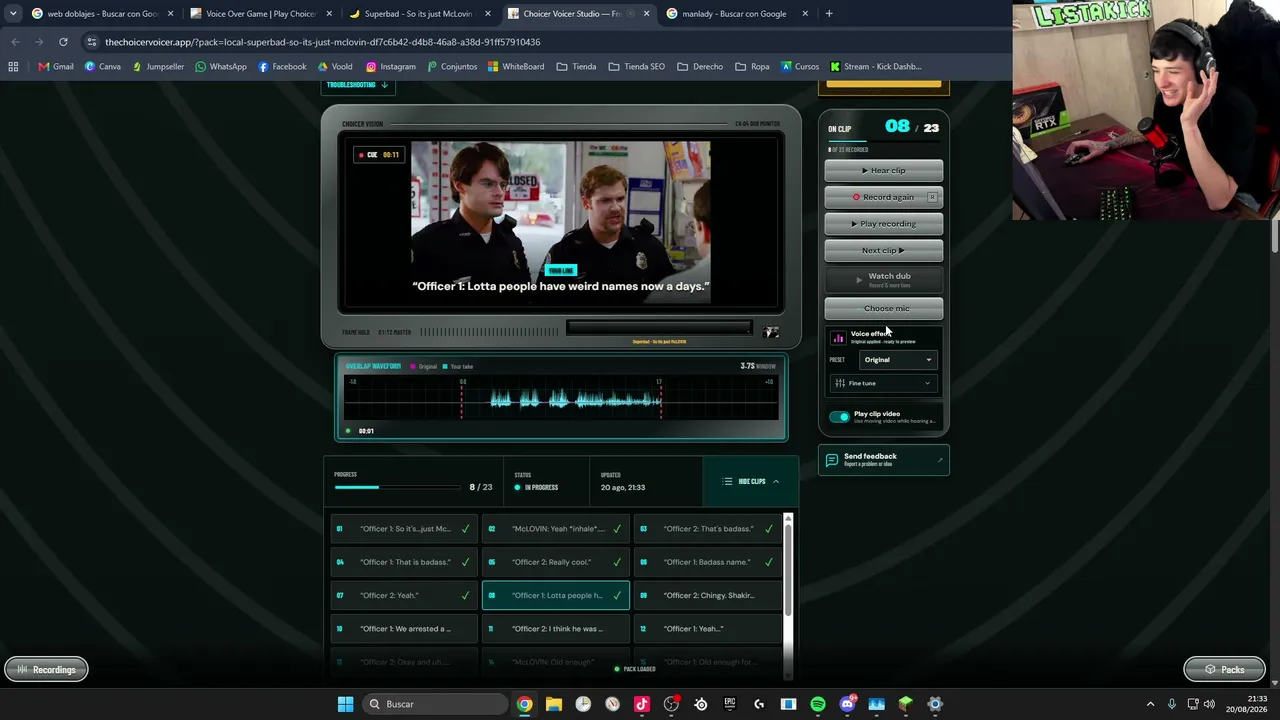Image resolution: width=1280 pixels, height=720 pixels.
Task: Reload the page with the refresh icon
Action: (x=63, y=42)
